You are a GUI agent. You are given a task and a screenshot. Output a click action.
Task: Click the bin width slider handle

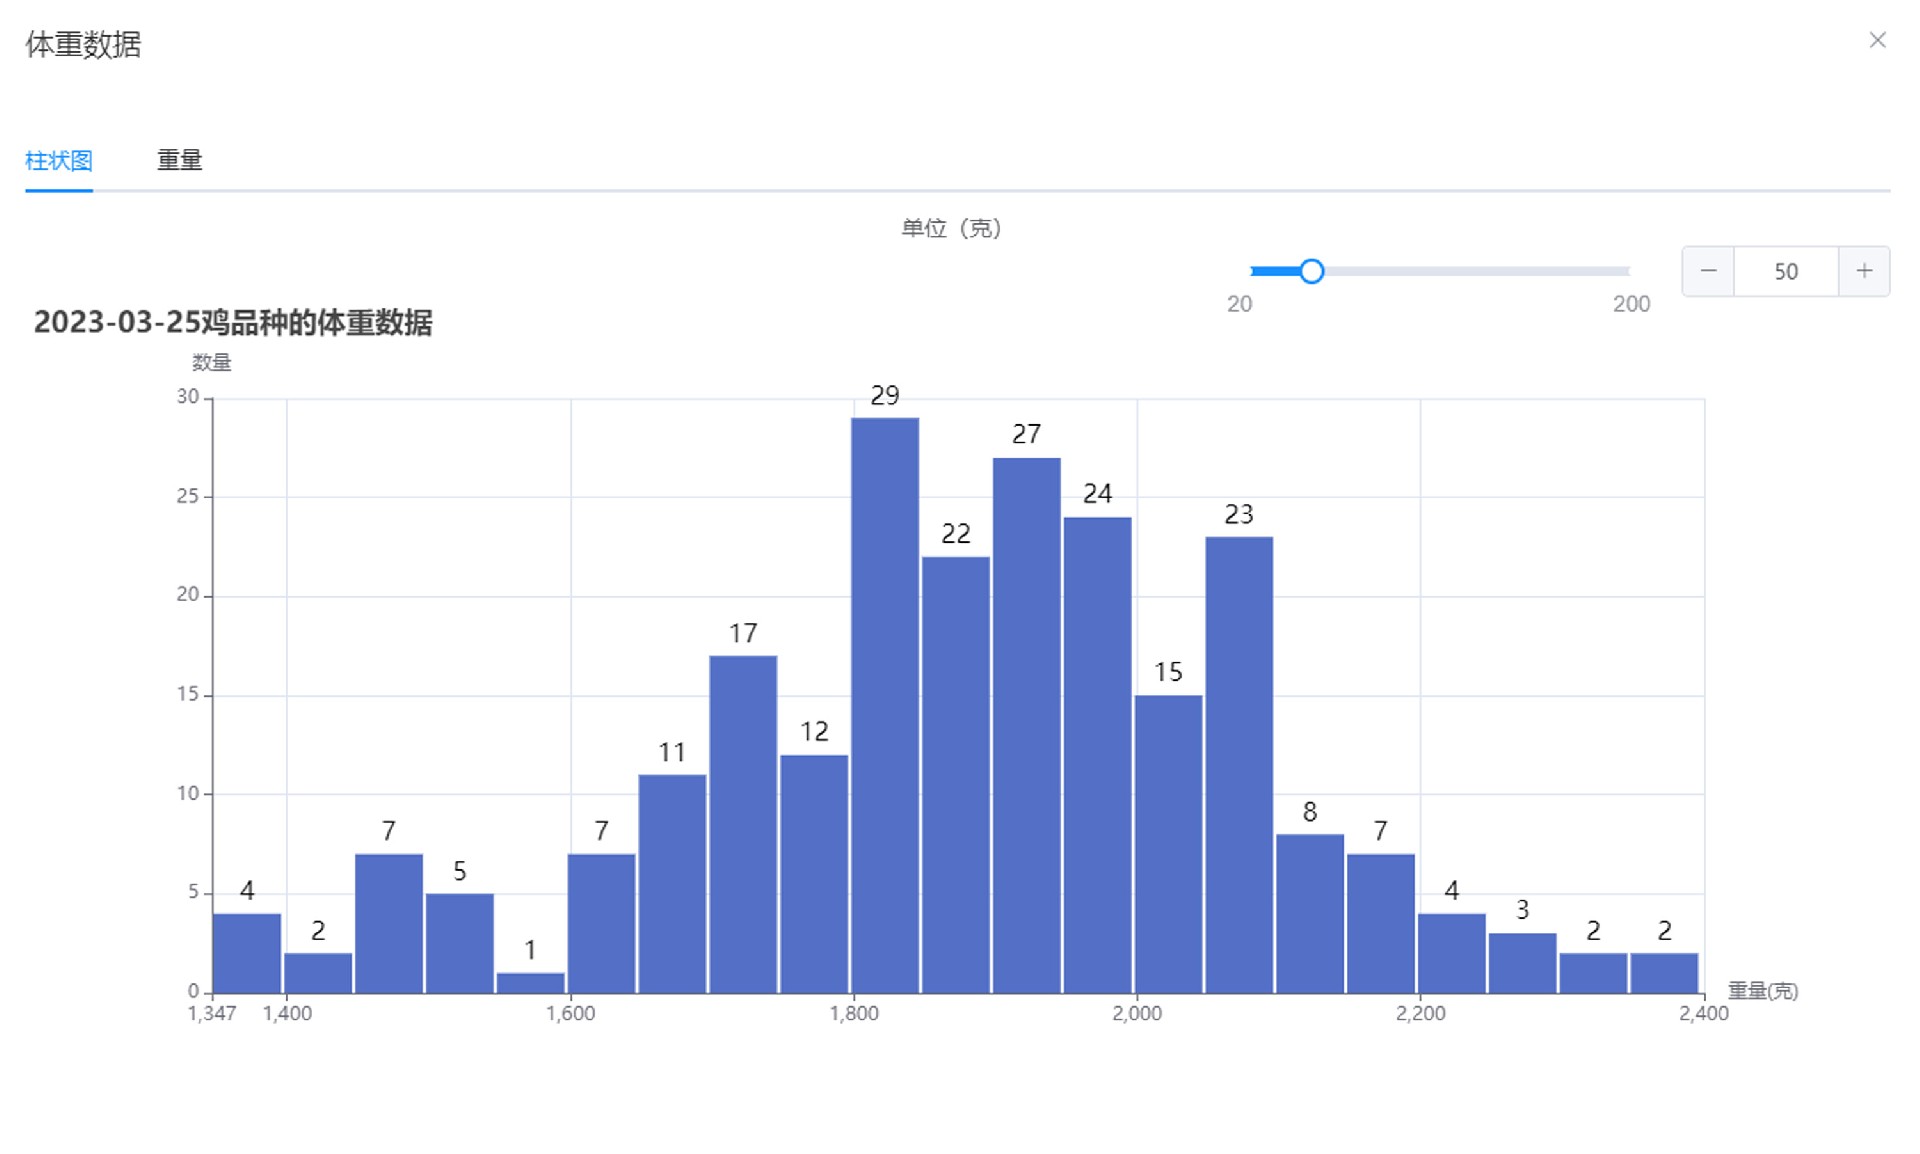1311,271
